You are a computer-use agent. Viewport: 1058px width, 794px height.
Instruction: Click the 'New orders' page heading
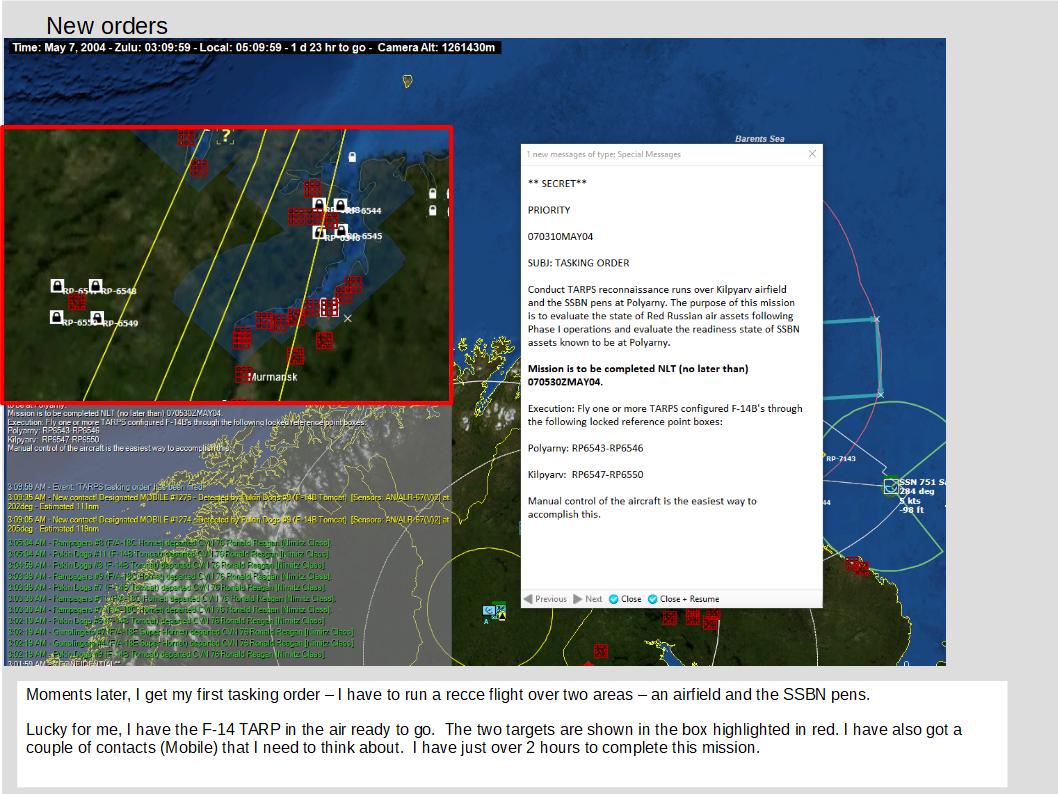click(x=107, y=26)
